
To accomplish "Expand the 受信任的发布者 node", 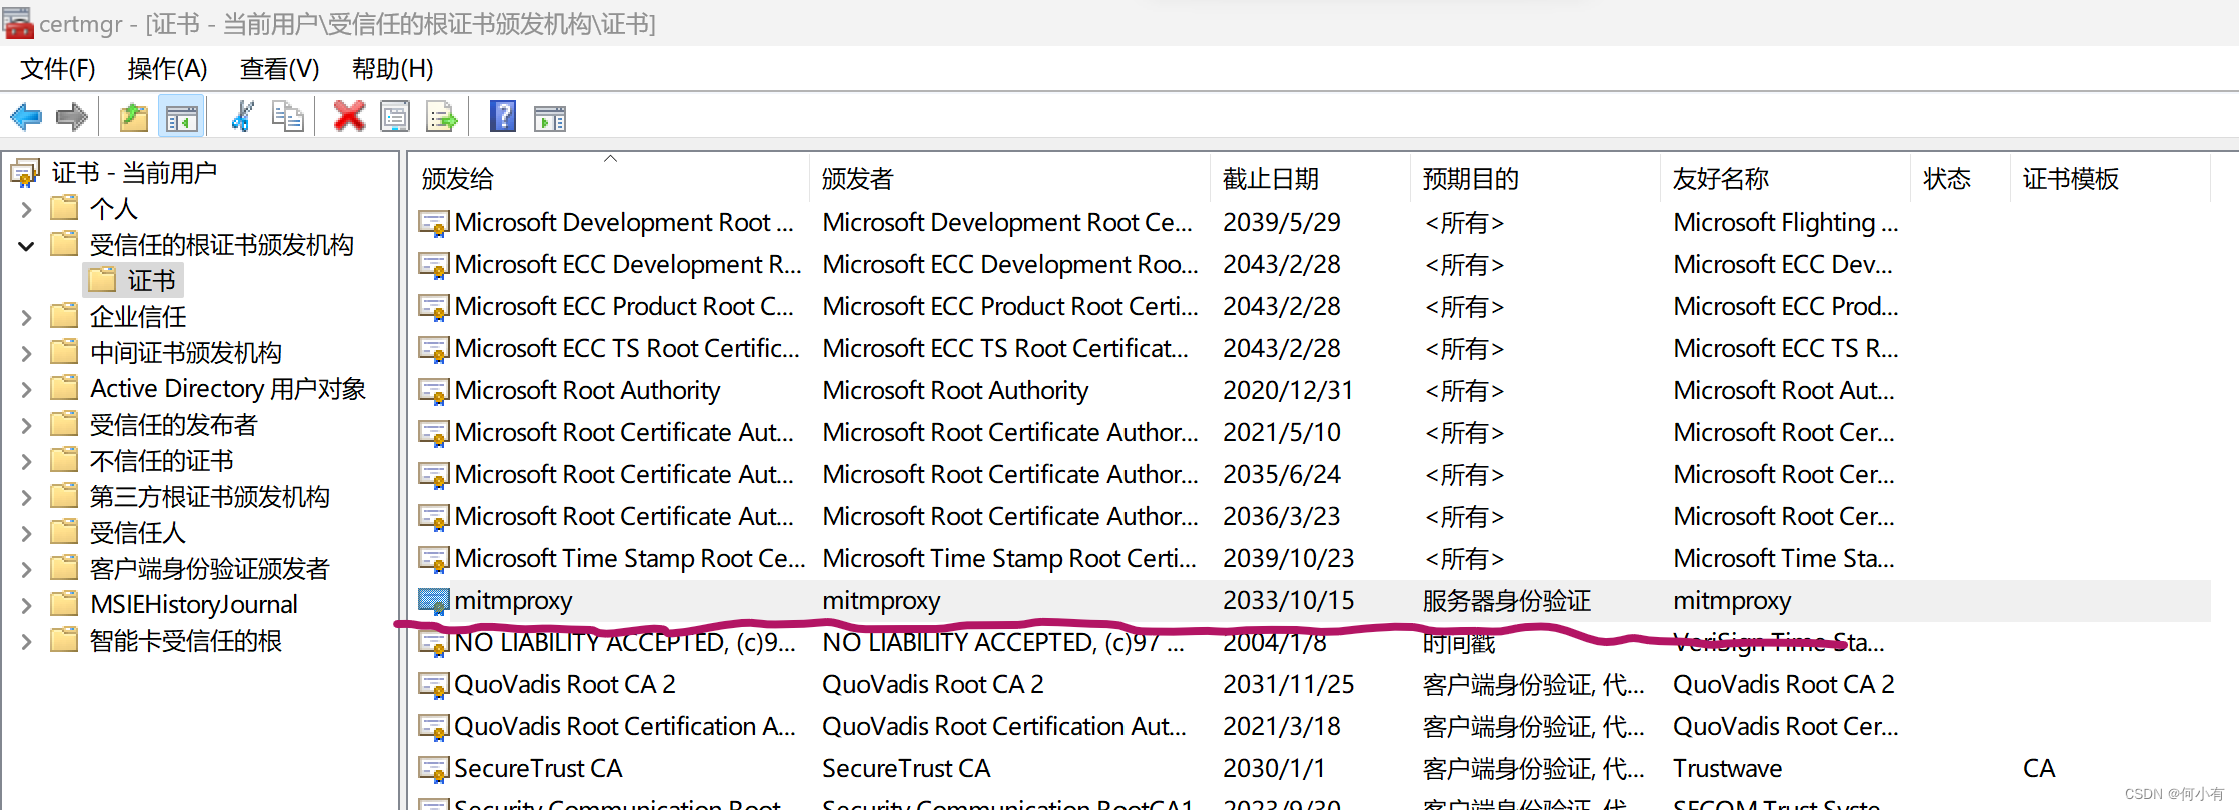I will point(27,425).
